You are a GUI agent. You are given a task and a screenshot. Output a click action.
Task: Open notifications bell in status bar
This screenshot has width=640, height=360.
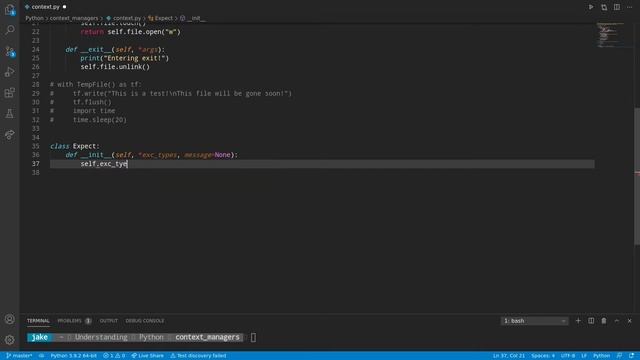click(x=631, y=356)
